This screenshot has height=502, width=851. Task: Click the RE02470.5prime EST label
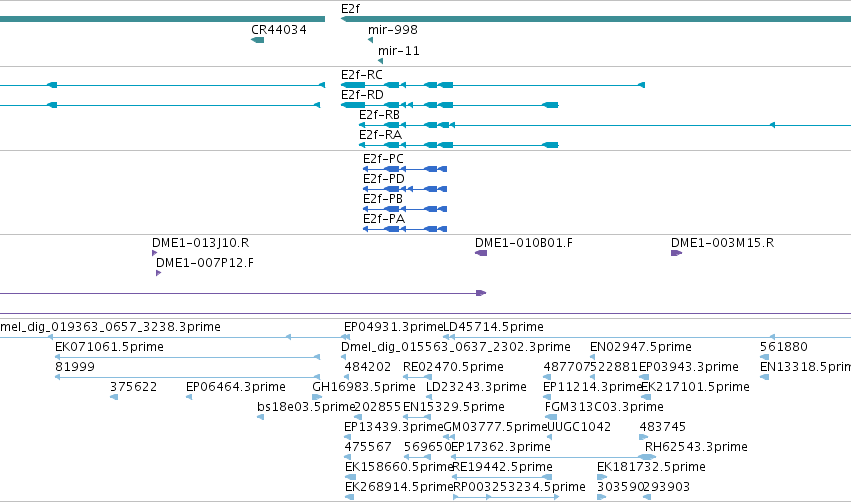click(453, 367)
